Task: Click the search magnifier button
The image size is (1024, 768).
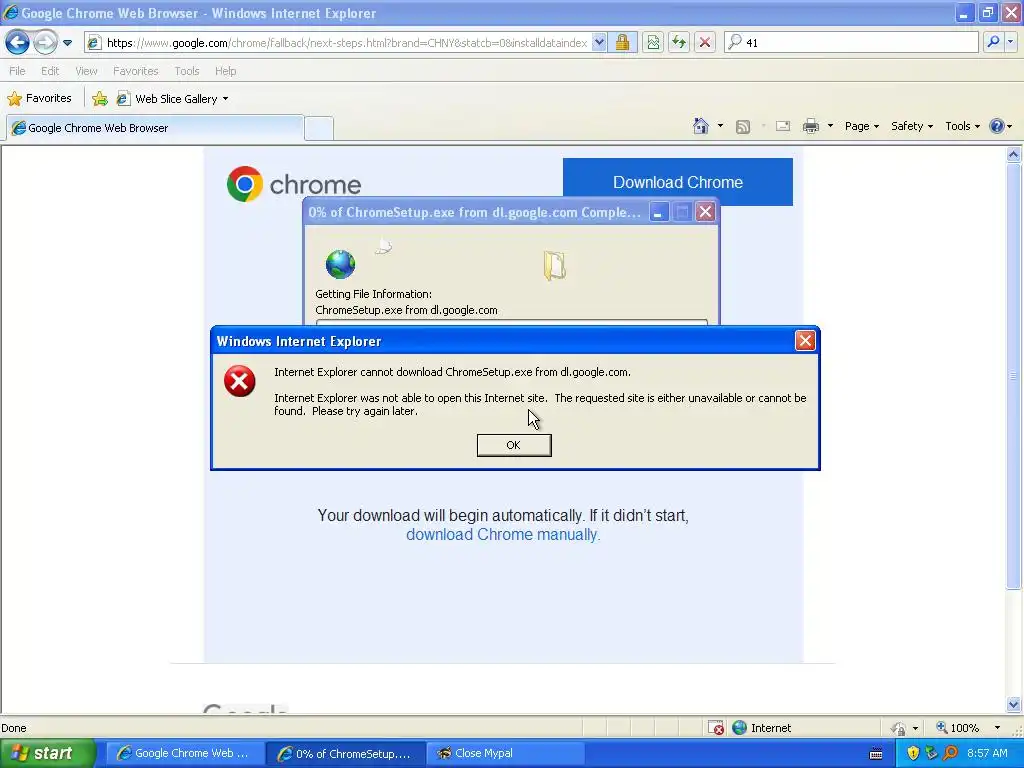Action: (x=993, y=42)
